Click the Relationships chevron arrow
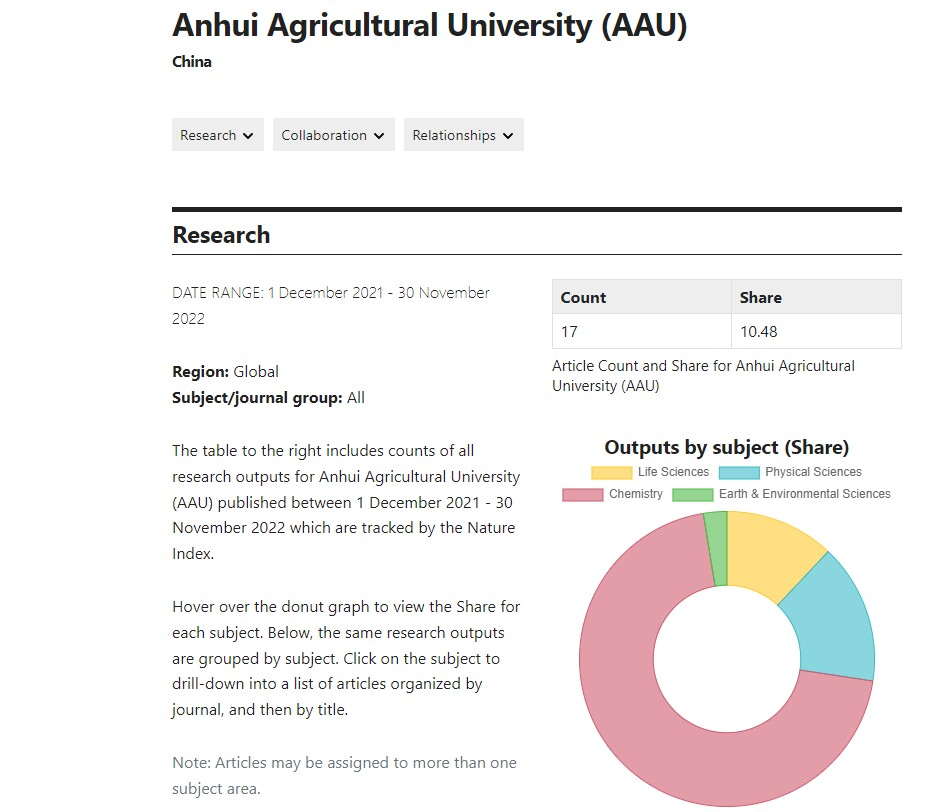This screenshot has width=928, height=812. (508, 136)
